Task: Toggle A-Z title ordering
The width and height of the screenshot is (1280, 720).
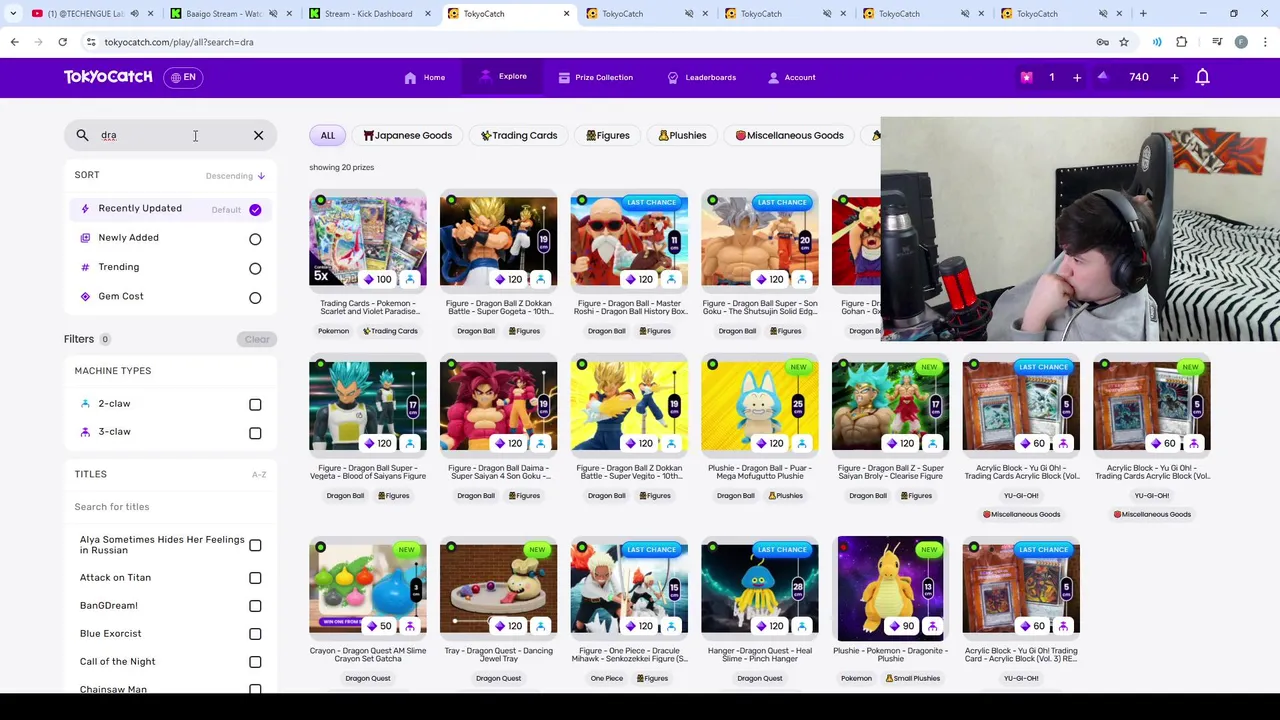Action: click(259, 474)
